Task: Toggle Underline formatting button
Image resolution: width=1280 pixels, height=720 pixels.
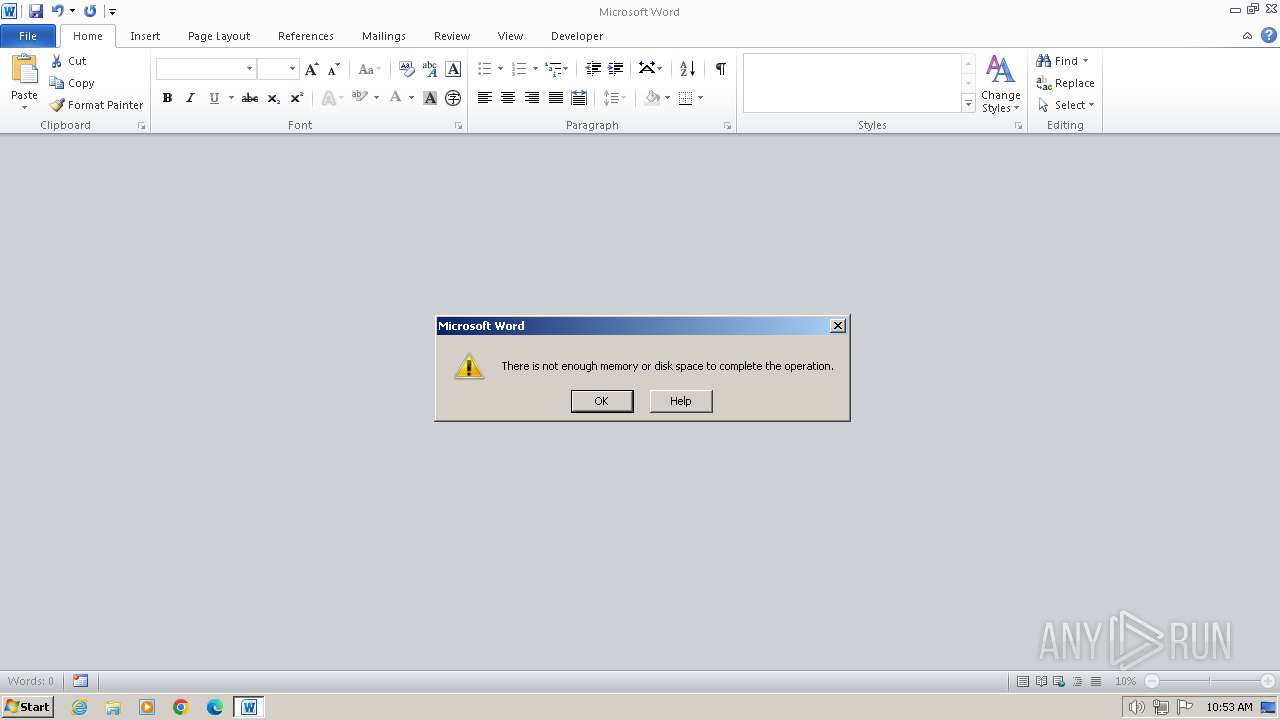Action: 214,98
